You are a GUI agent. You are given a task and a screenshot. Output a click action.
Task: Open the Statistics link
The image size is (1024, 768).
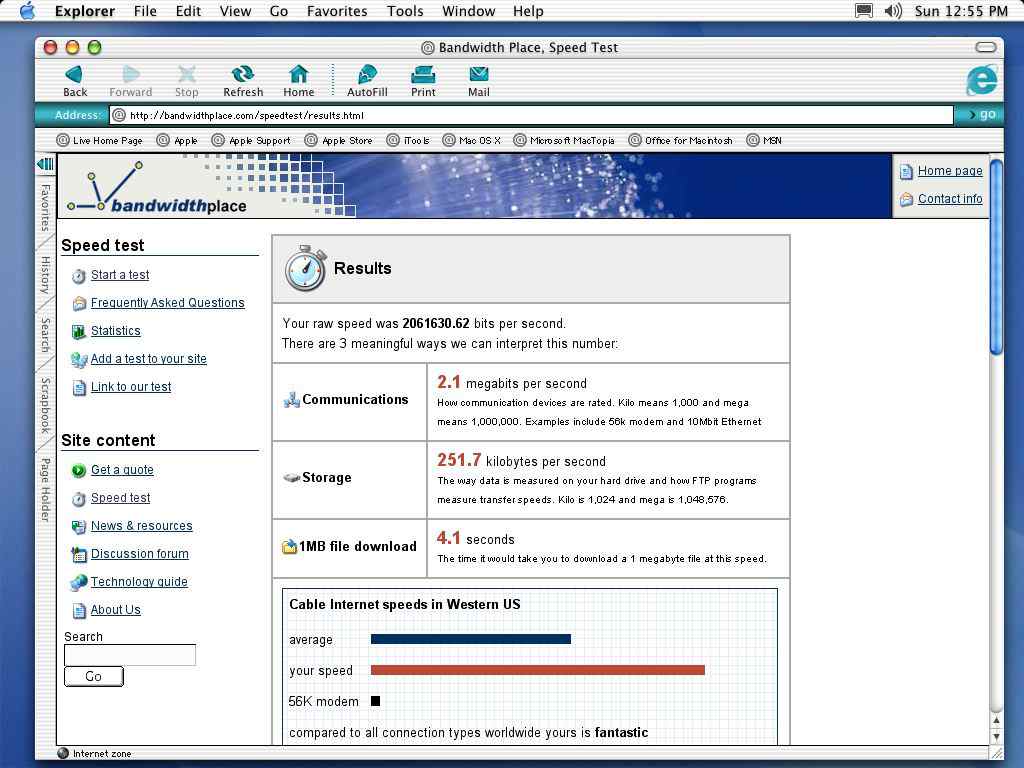(116, 331)
